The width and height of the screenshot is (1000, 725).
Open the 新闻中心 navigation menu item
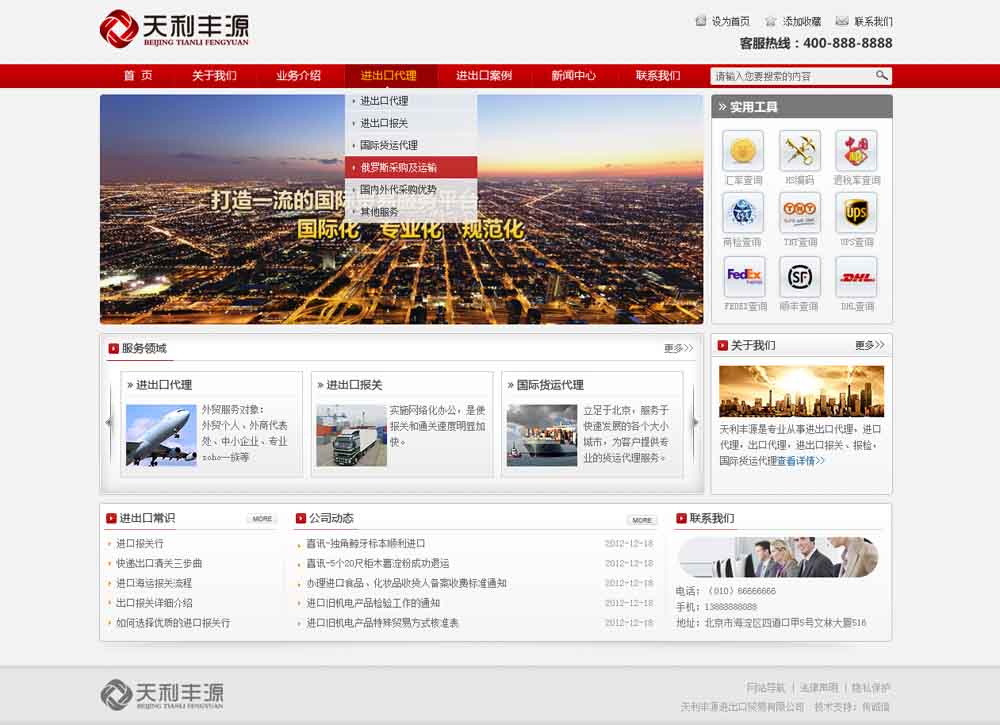[573, 76]
